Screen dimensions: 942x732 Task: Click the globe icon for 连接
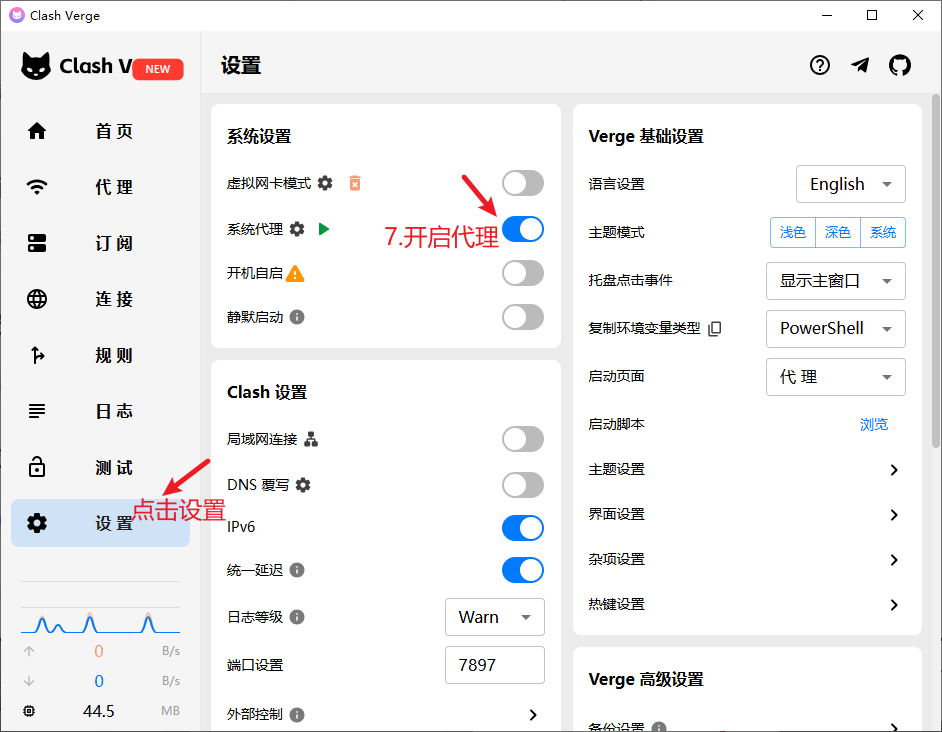(x=37, y=299)
